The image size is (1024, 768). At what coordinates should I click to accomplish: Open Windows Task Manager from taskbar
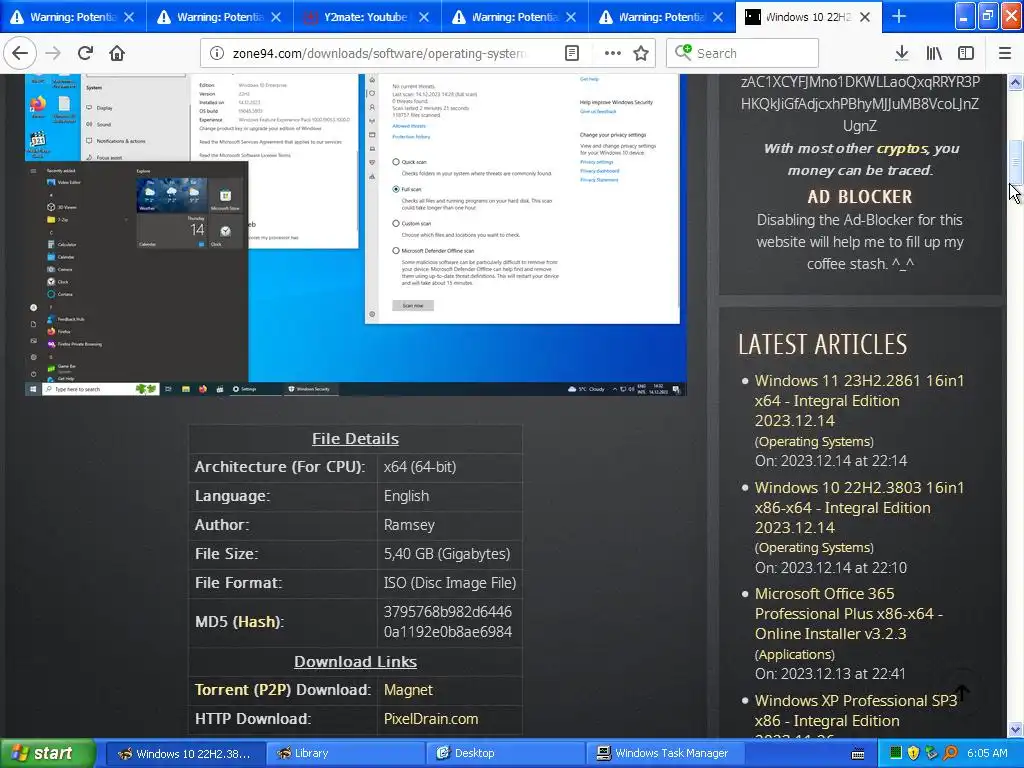coord(664,753)
